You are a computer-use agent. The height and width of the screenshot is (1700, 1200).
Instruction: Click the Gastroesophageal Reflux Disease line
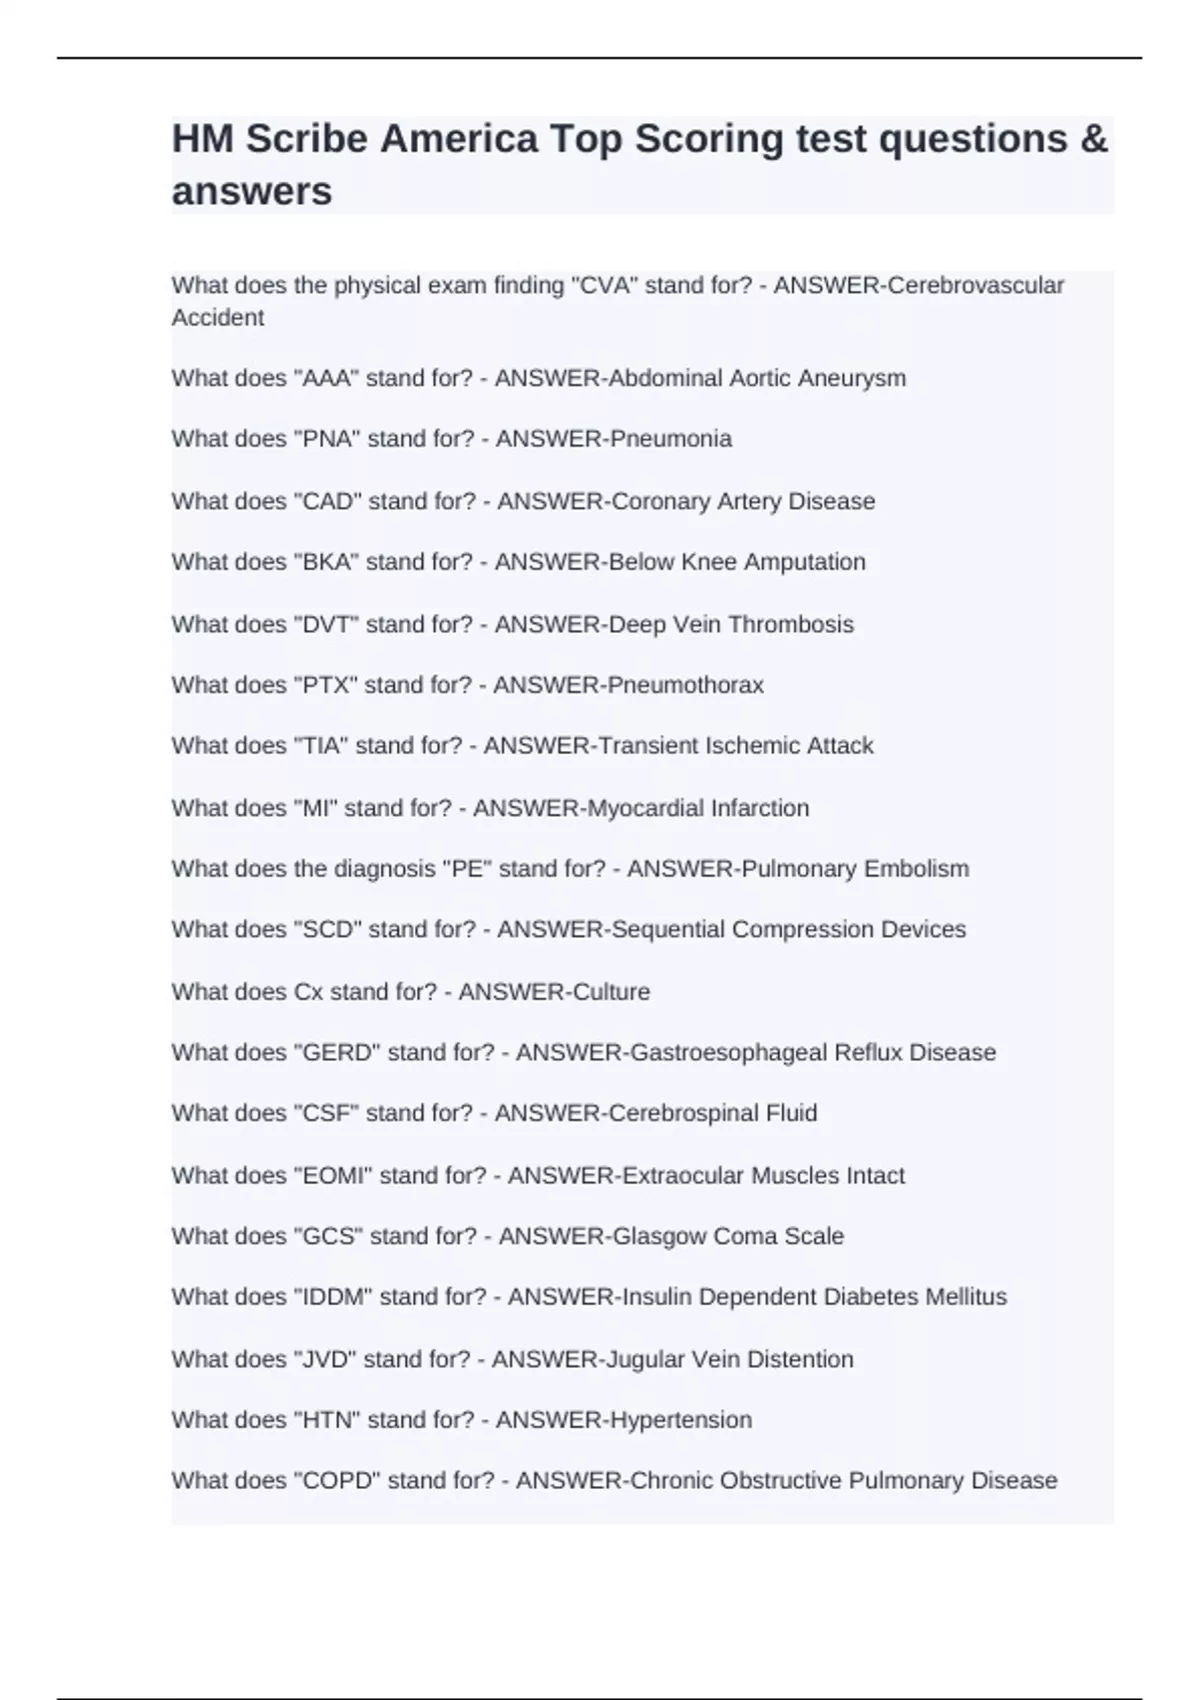(x=583, y=1053)
